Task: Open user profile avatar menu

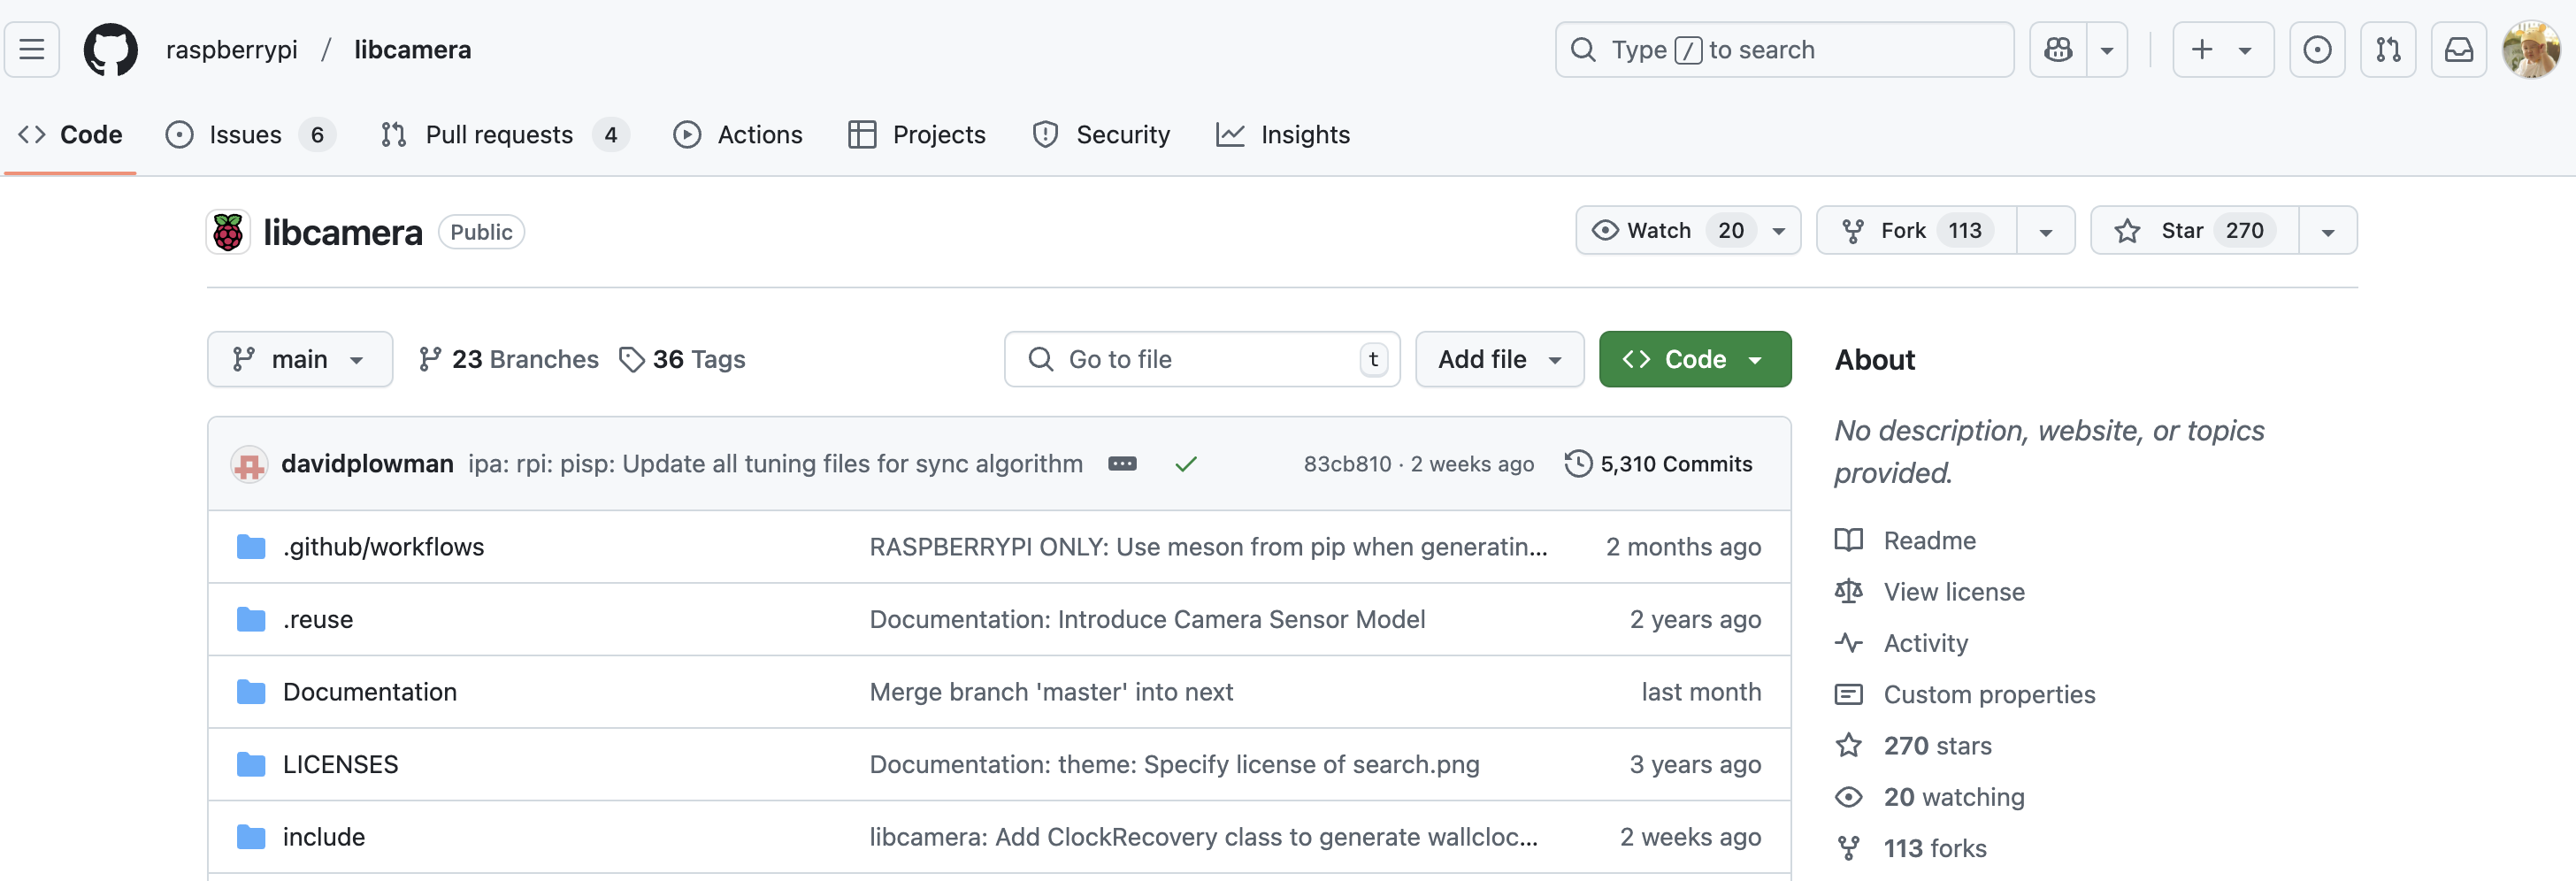Action: [x=2531, y=49]
